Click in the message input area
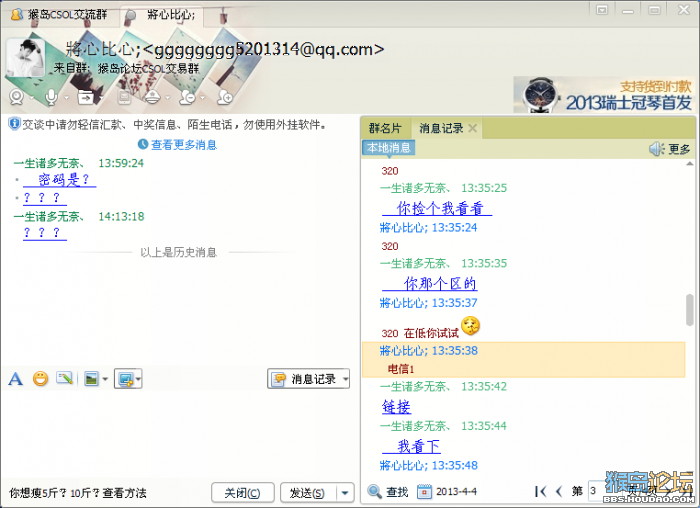This screenshot has height=508, width=700. coord(179,433)
